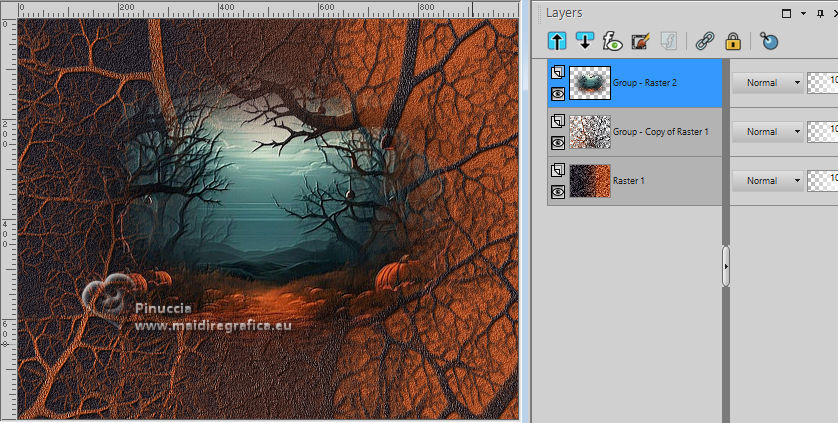Viewport: 838px width, 423px height.
Task: Pin the Layers panel with auto-hide icon
Action: point(820,14)
